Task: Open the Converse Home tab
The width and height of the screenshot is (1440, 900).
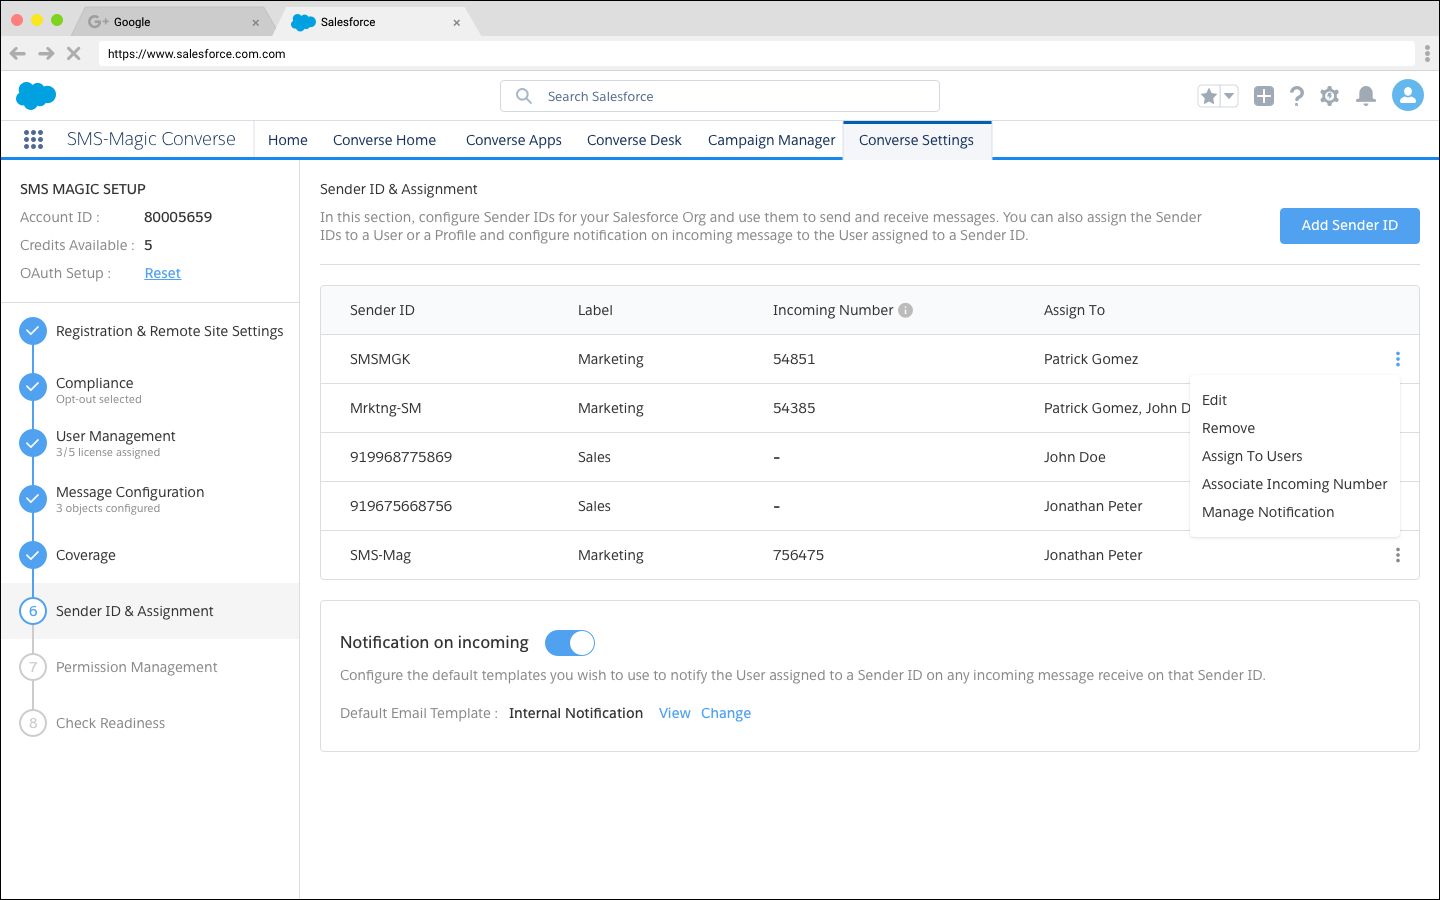Action: [x=384, y=140]
